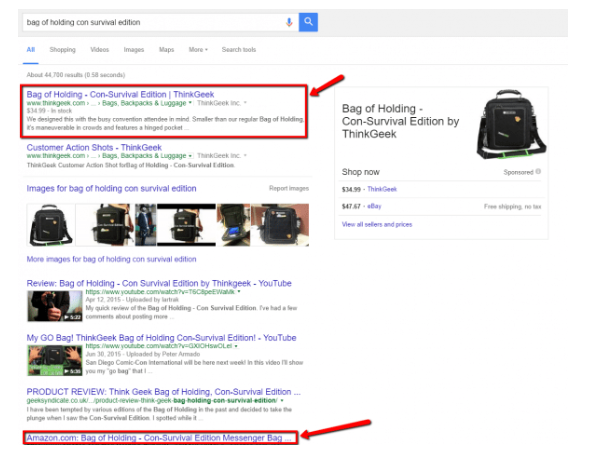Switch to the Videos tab
Image resolution: width=612 pixels, height=463 pixels.
99,49
